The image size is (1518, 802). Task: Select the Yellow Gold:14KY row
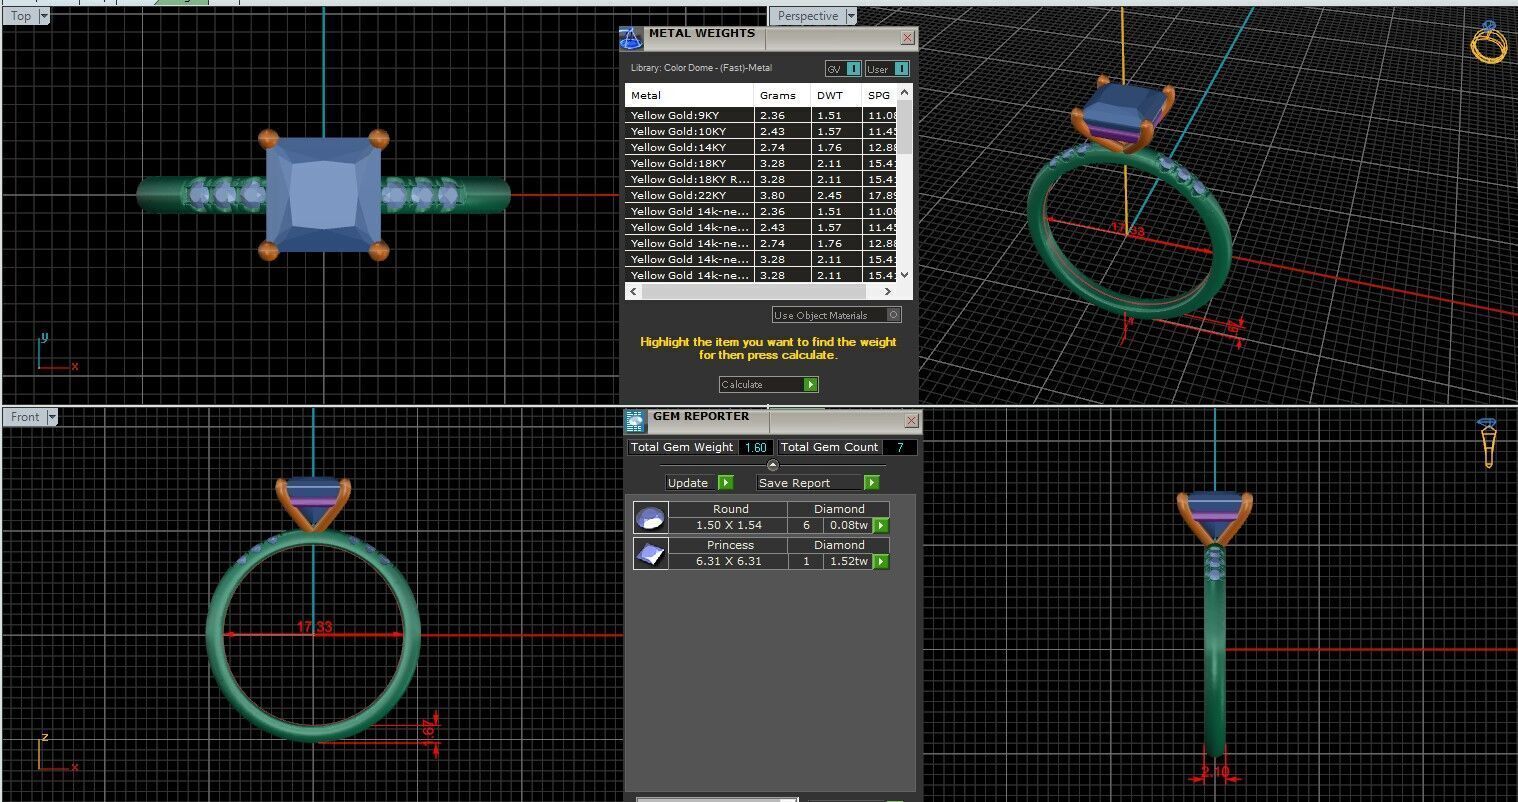(762, 147)
